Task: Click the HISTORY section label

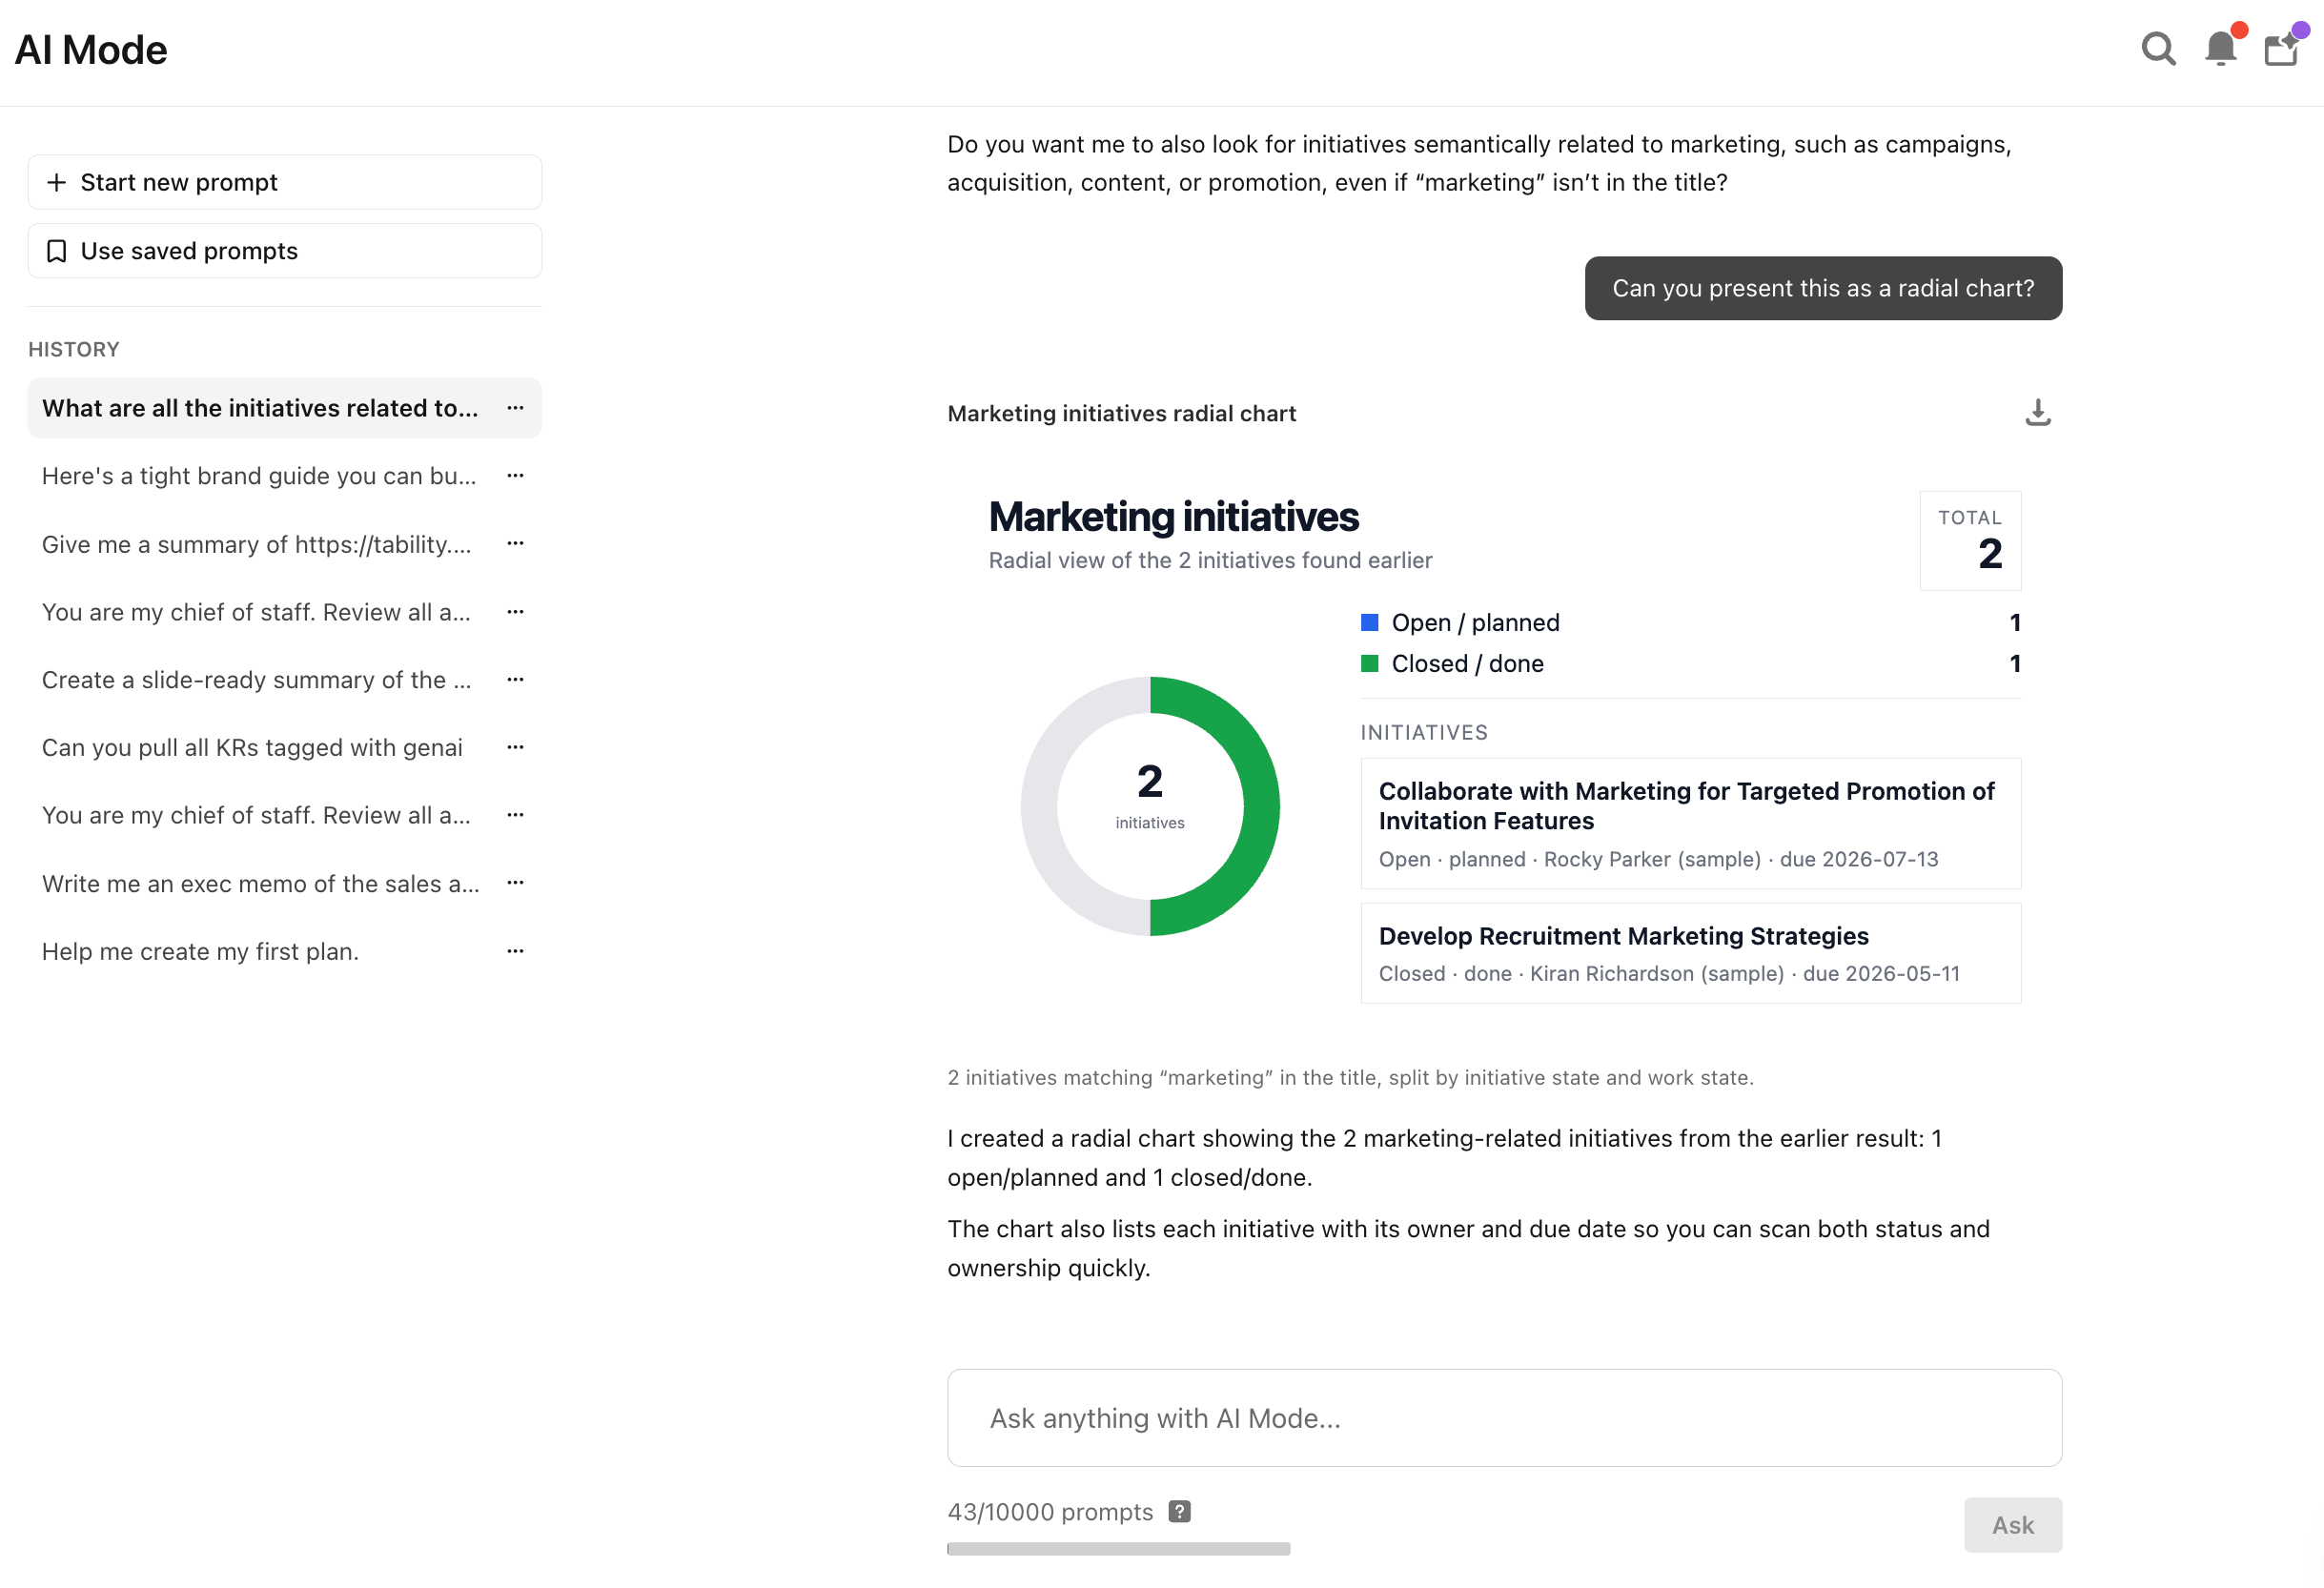Action: (74, 349)
